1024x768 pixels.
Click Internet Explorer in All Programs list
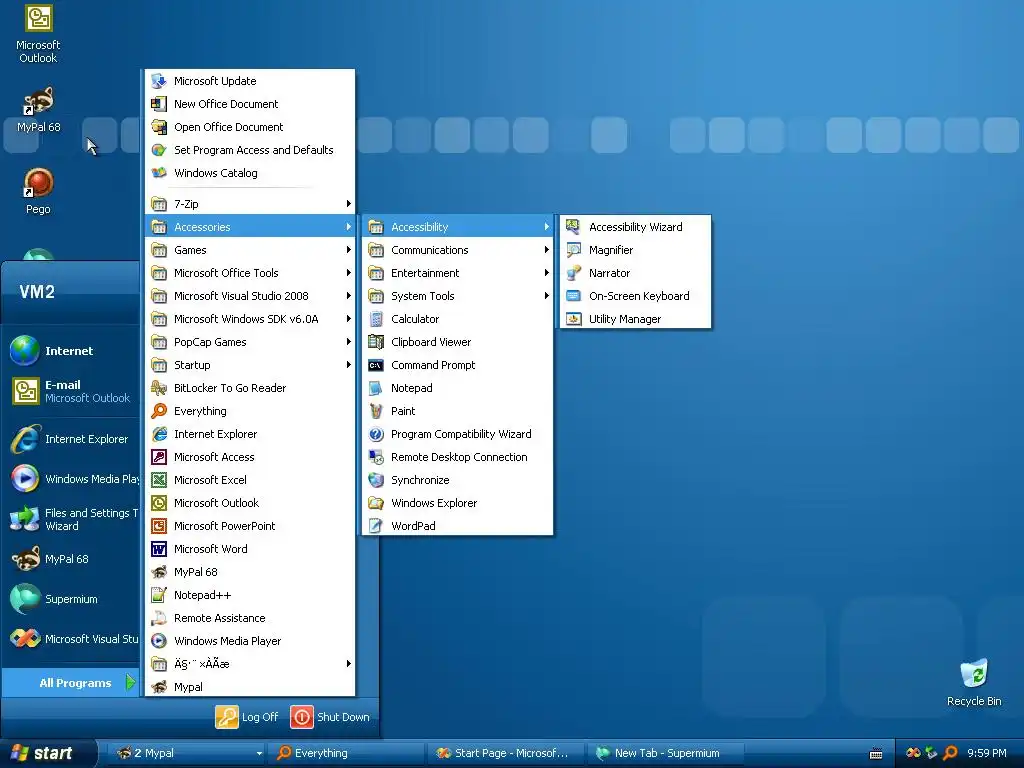click(249, 434)
